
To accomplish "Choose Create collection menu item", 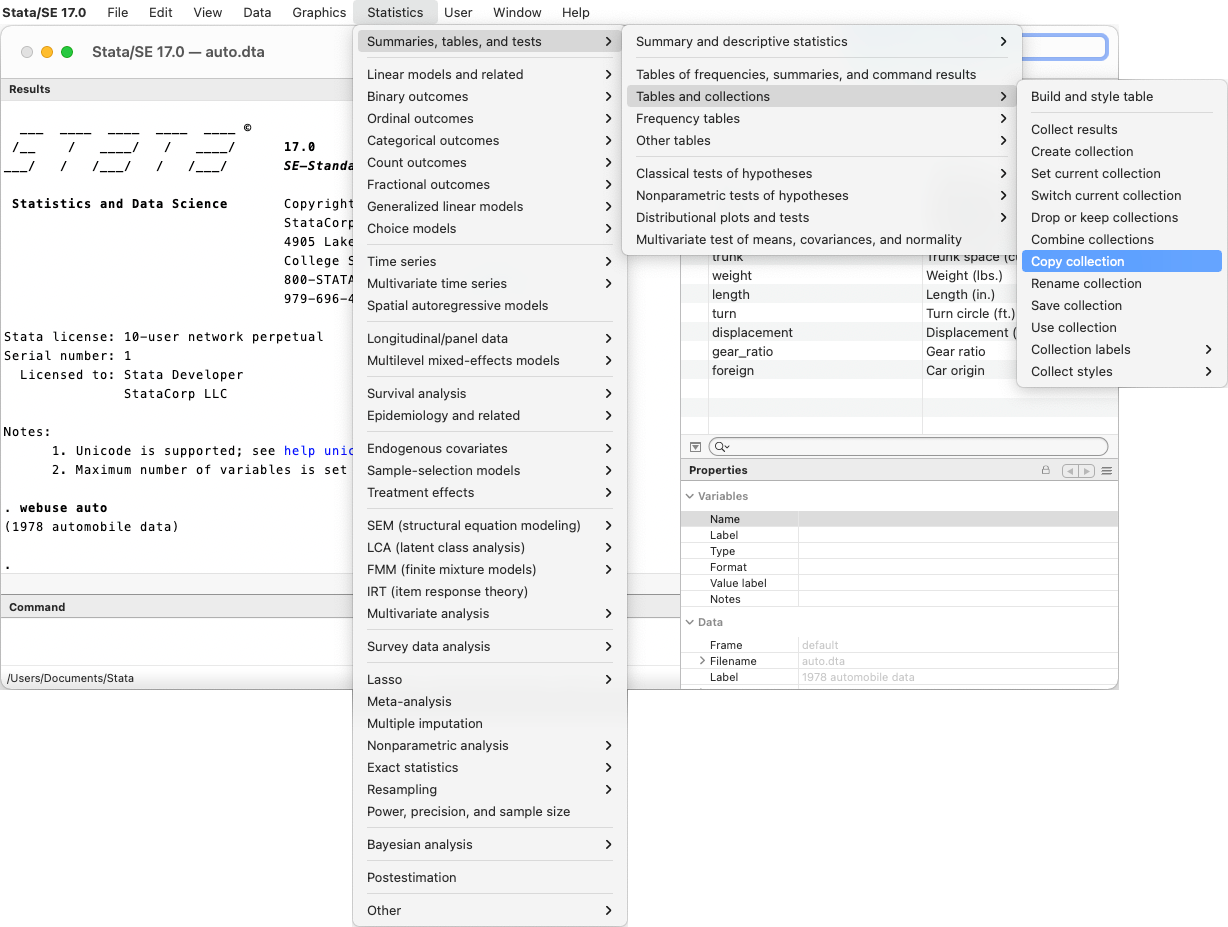I will point(1121,151).
